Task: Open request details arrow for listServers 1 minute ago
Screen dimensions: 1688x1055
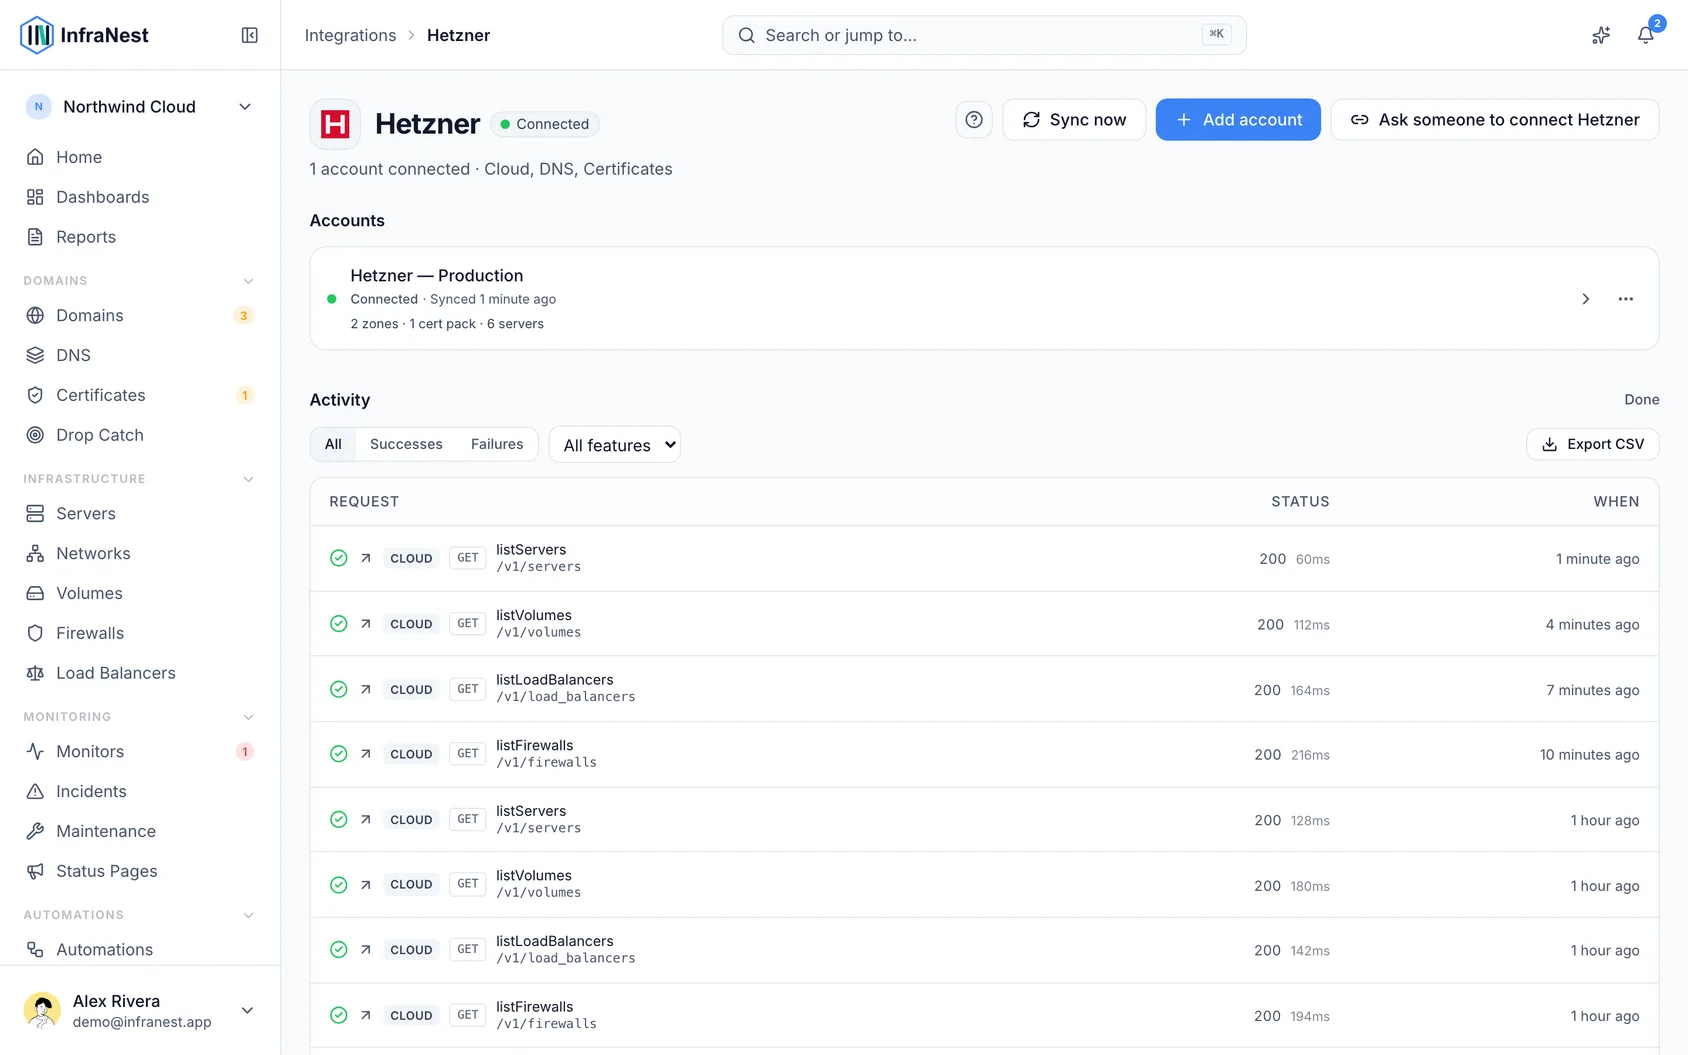Action: (366, 558)
